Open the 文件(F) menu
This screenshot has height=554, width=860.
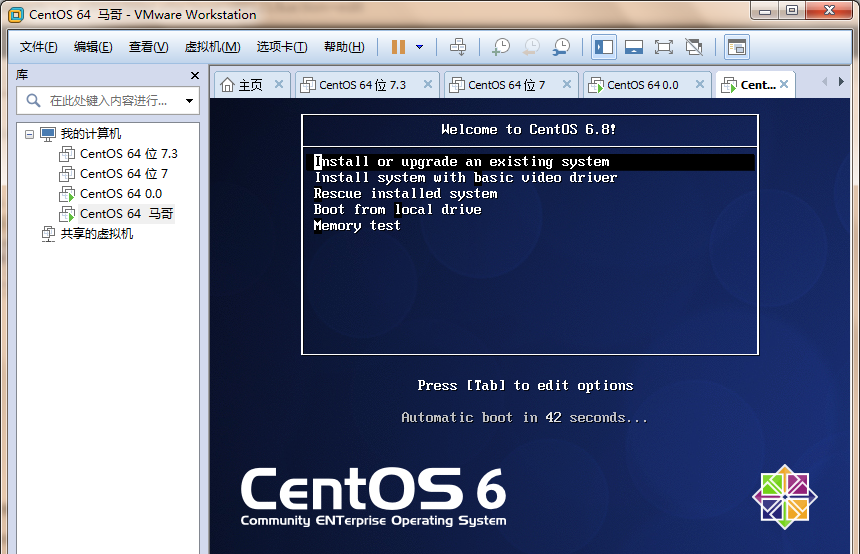(x=38, y=47)
